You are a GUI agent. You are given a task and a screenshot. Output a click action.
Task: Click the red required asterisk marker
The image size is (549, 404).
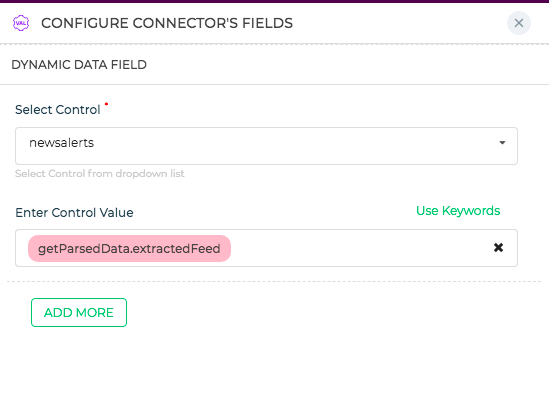pos(106,104)
